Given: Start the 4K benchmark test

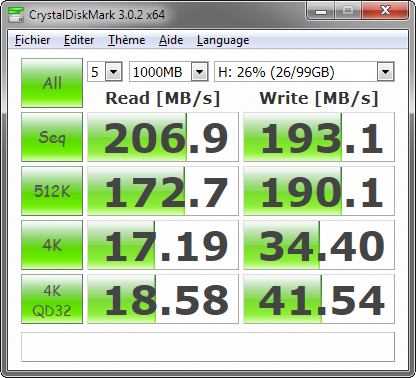Looking at the screenshot, I should point(52,245).
